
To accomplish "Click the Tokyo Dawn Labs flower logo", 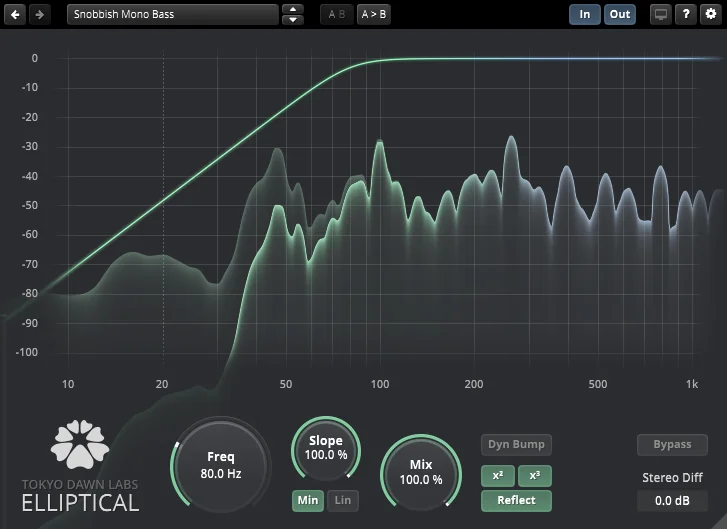I will point(80,444).
